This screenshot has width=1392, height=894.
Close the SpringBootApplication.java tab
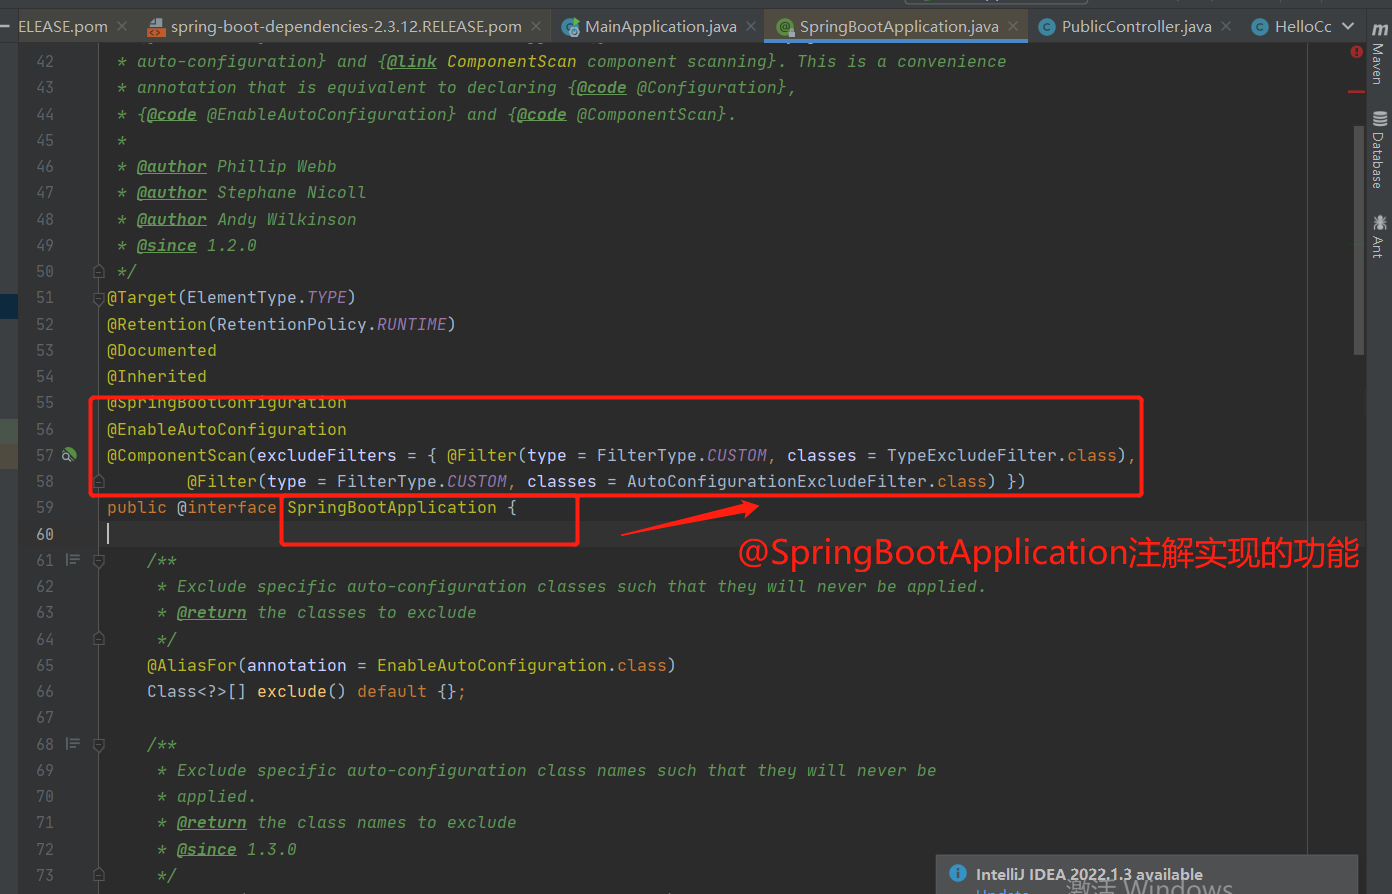pyautogui.click(x=1013, y=27)
